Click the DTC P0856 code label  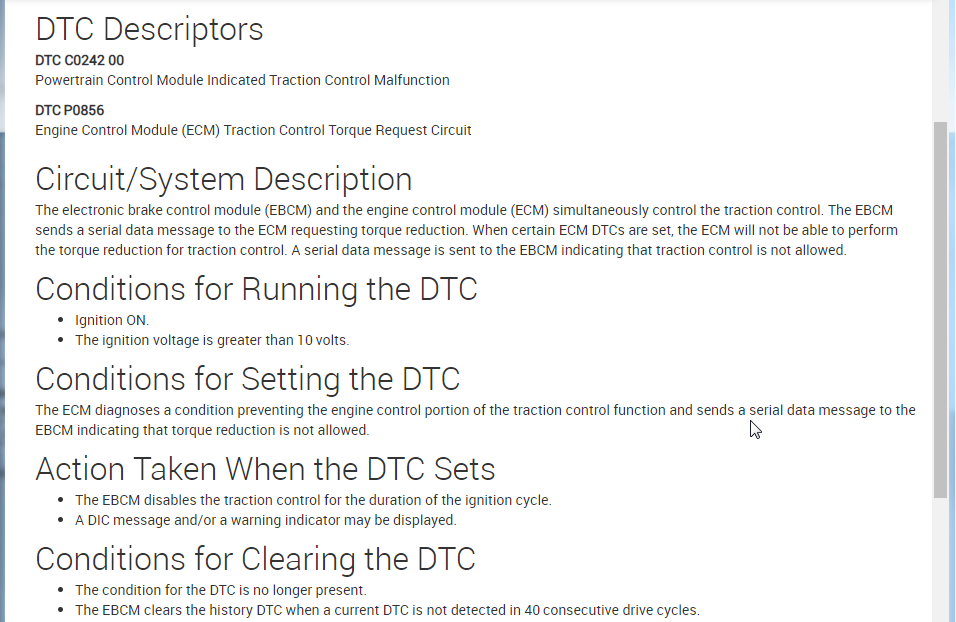pyautogui.click(x=70, y=110)
